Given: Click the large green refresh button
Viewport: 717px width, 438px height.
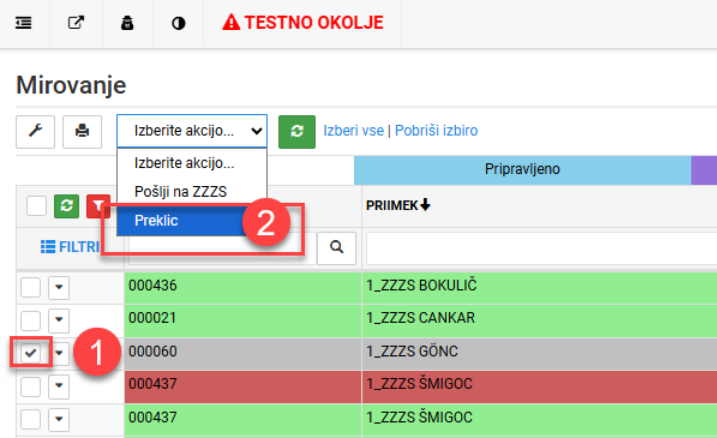Looking at the screenshot, I should [297, 132].
